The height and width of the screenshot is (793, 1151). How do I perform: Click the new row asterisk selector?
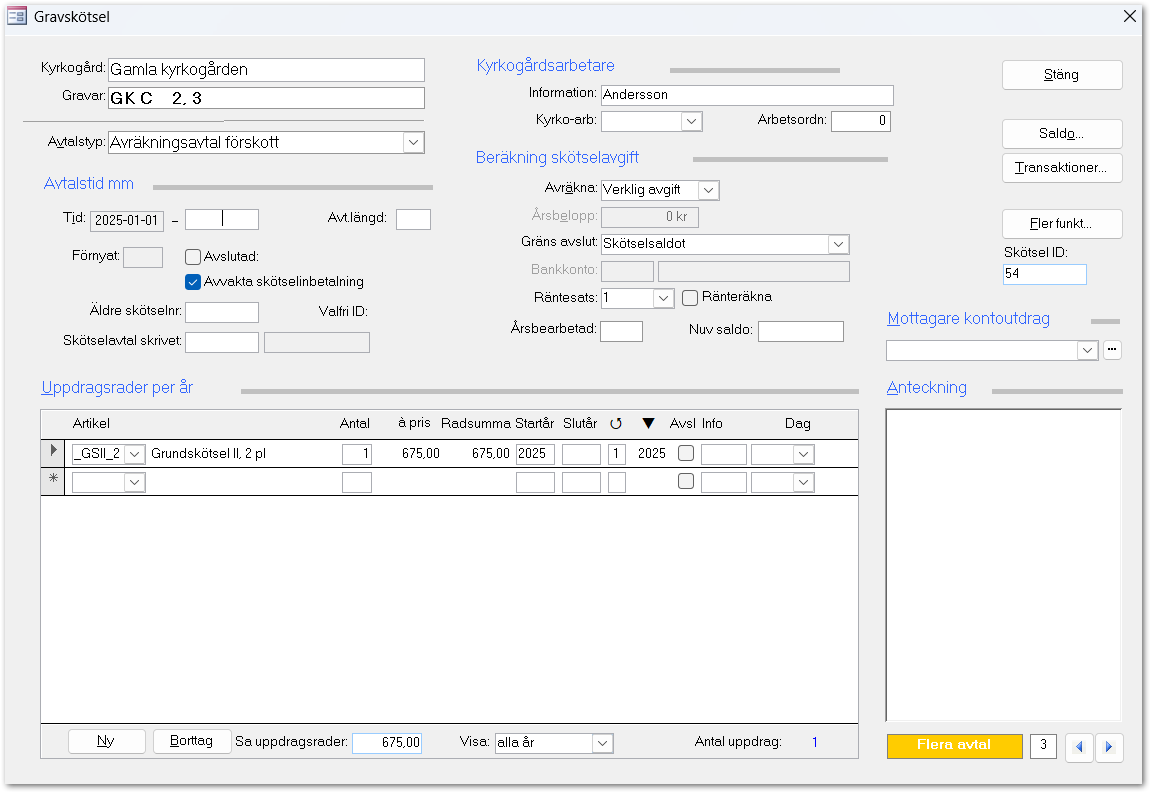tap(54, 482)
